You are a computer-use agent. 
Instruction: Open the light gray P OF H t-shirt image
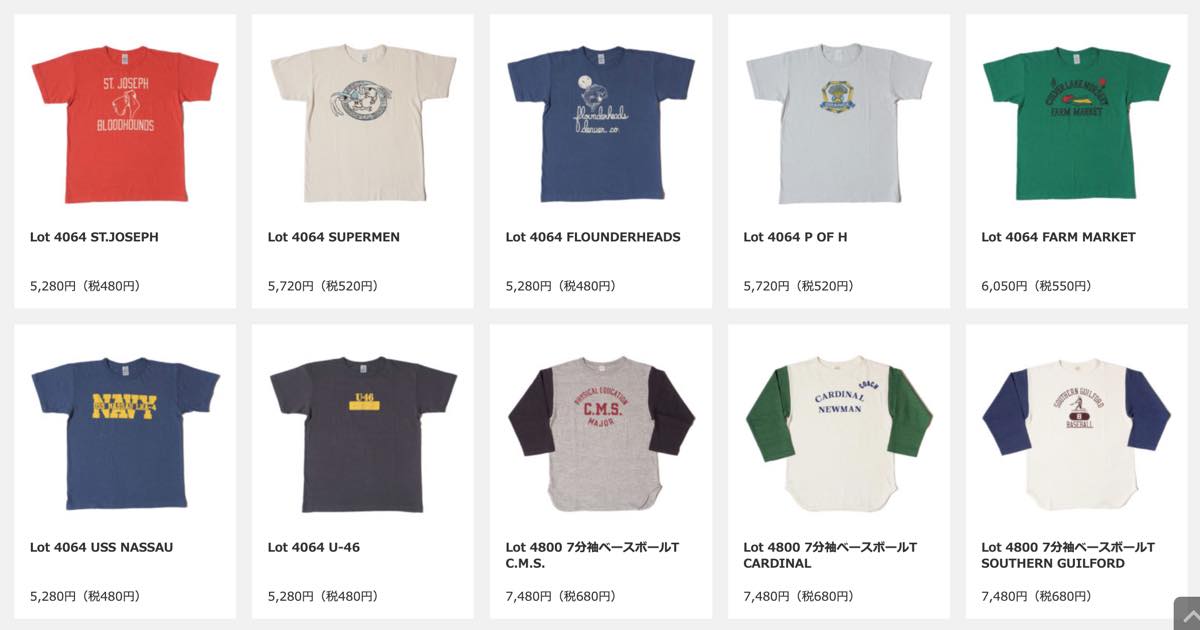pyautogui.click(x=839, y=124)
